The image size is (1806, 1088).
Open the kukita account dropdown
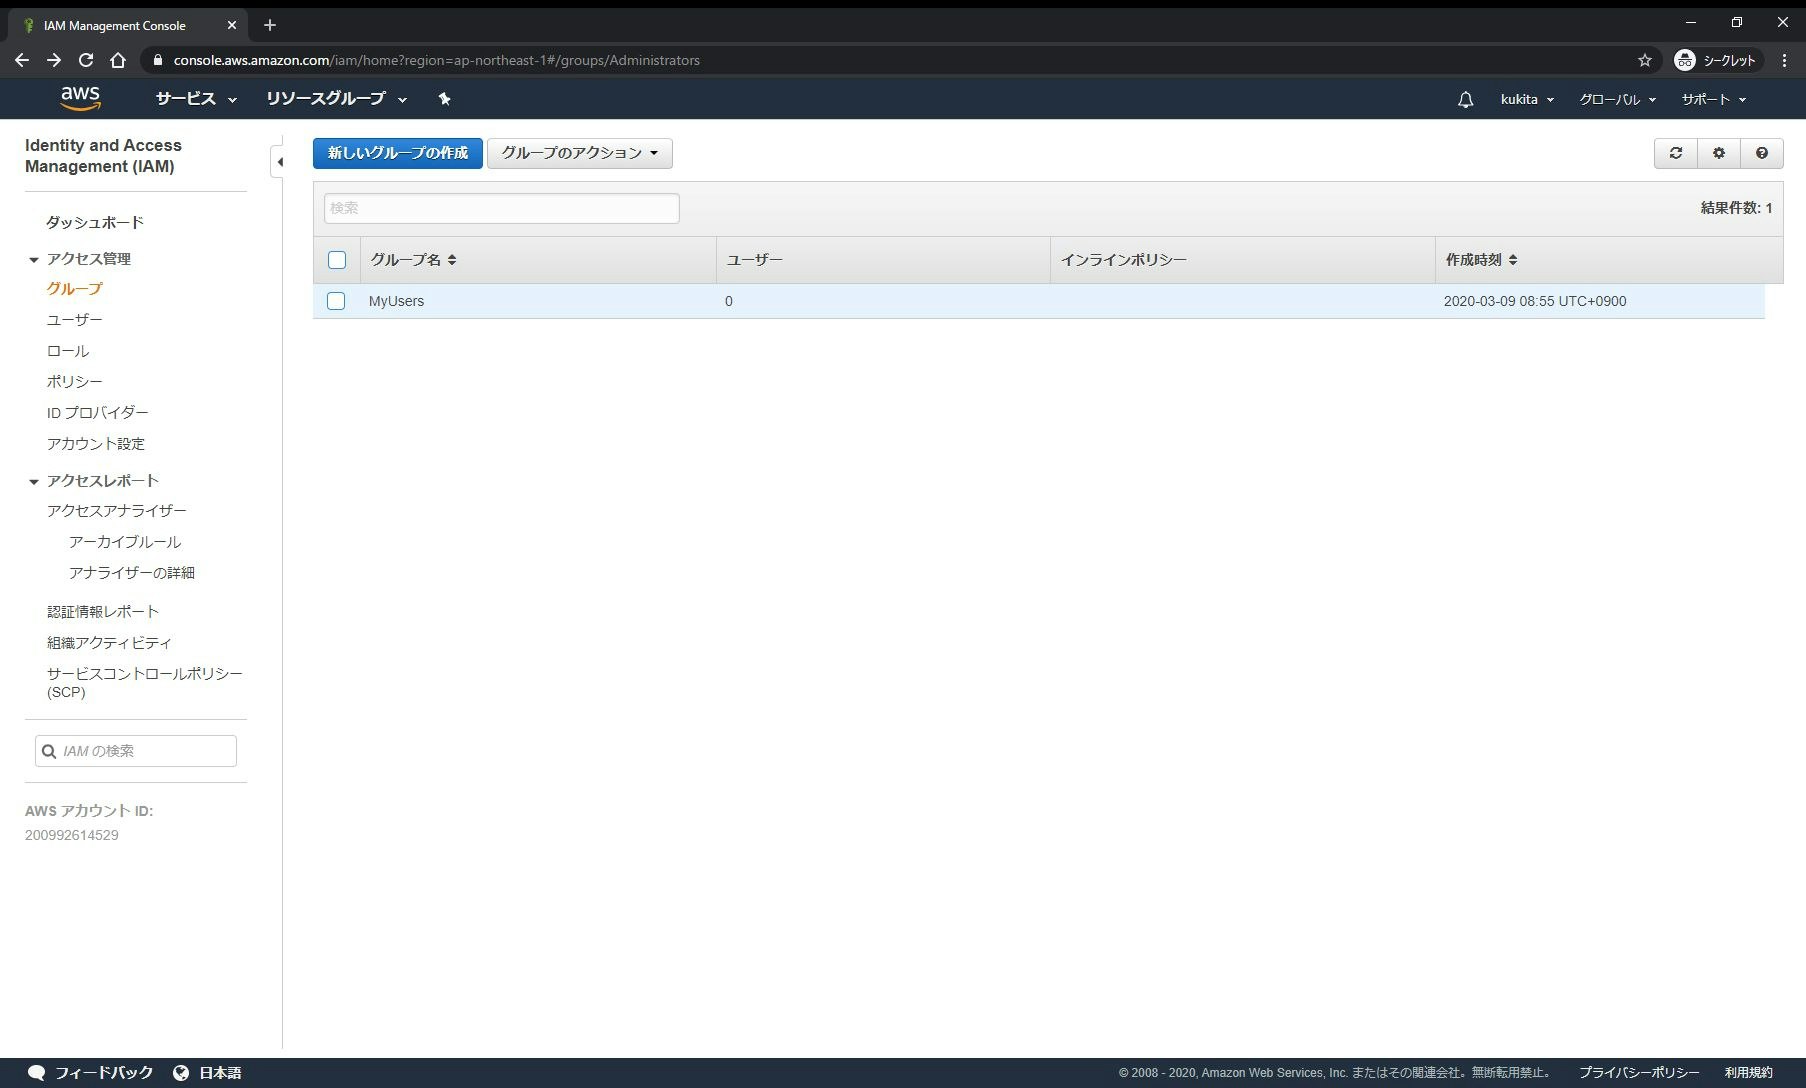tap(1527, 99)
